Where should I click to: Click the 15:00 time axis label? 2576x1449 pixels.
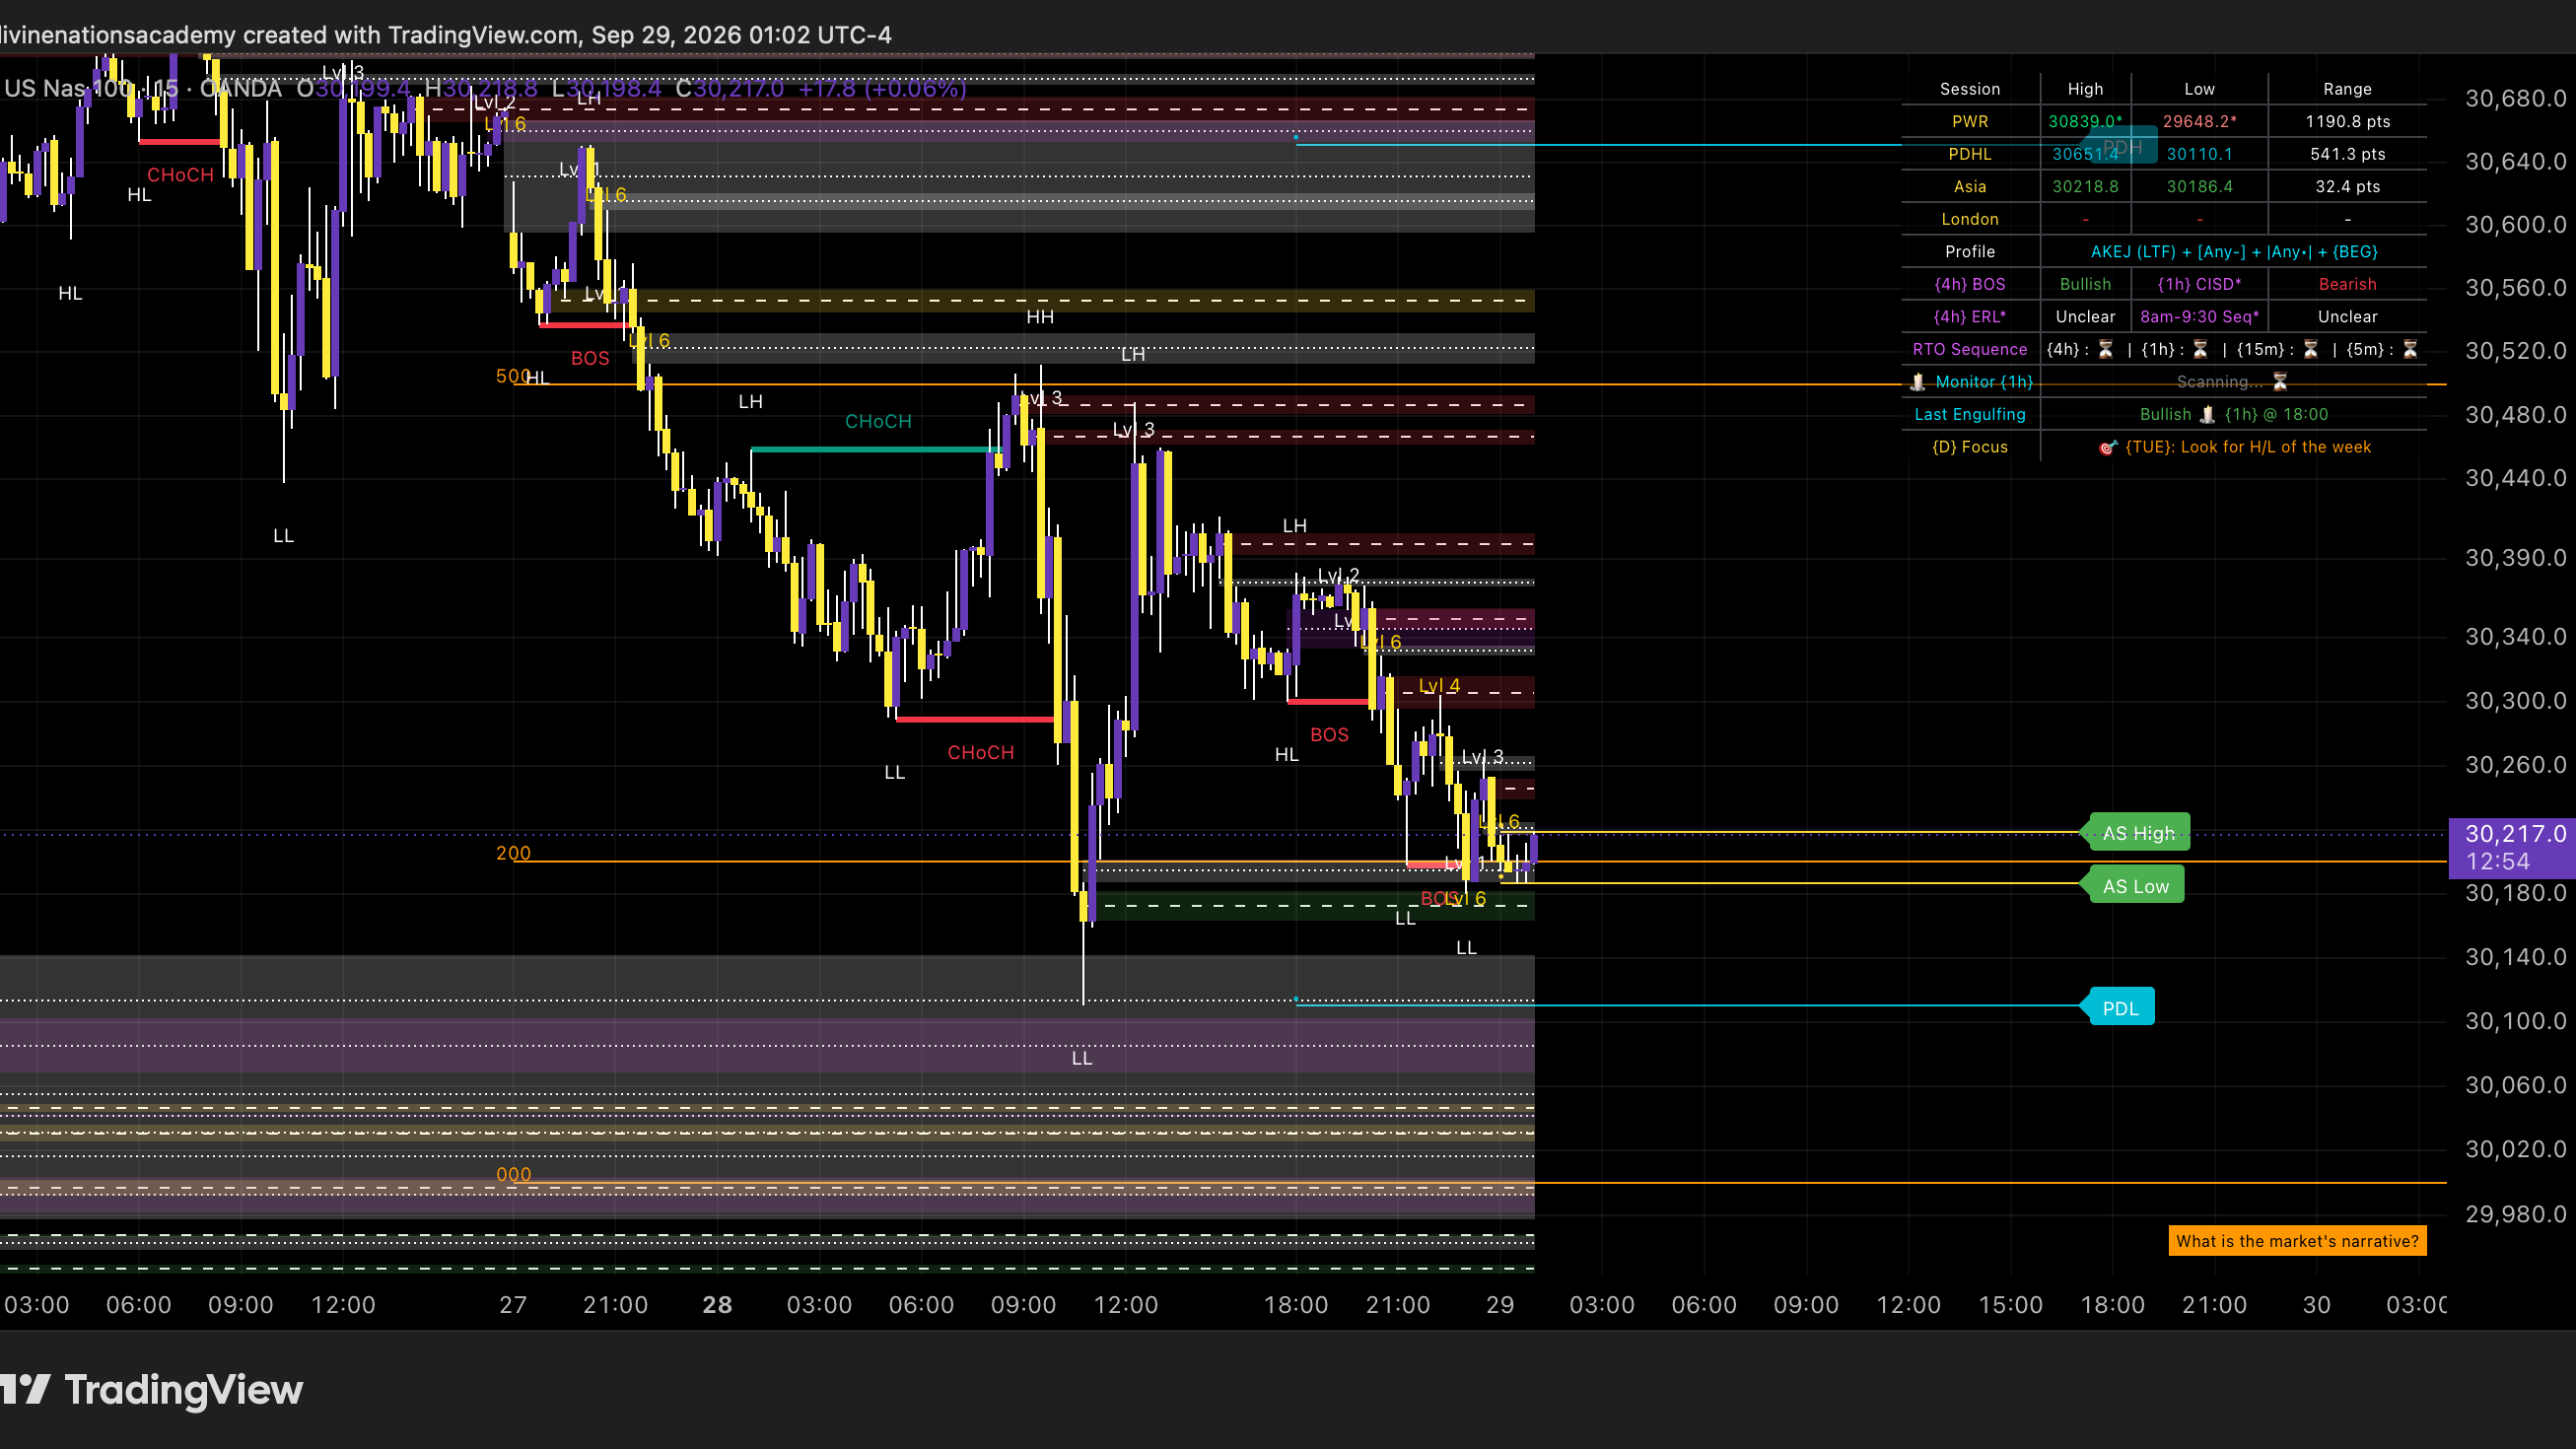[2010, 1305]
